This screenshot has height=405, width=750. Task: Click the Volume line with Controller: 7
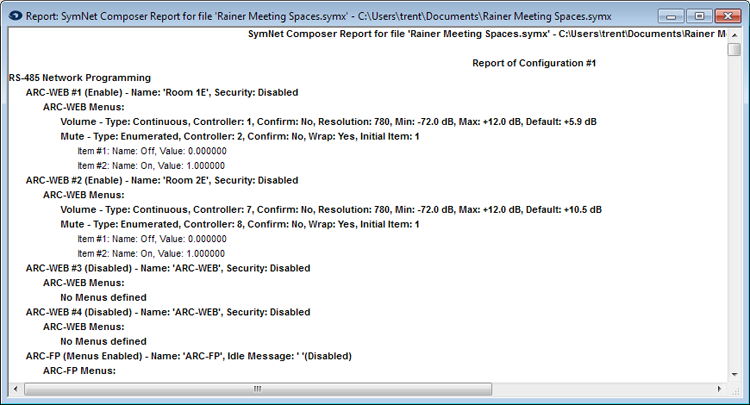point(331,209)
